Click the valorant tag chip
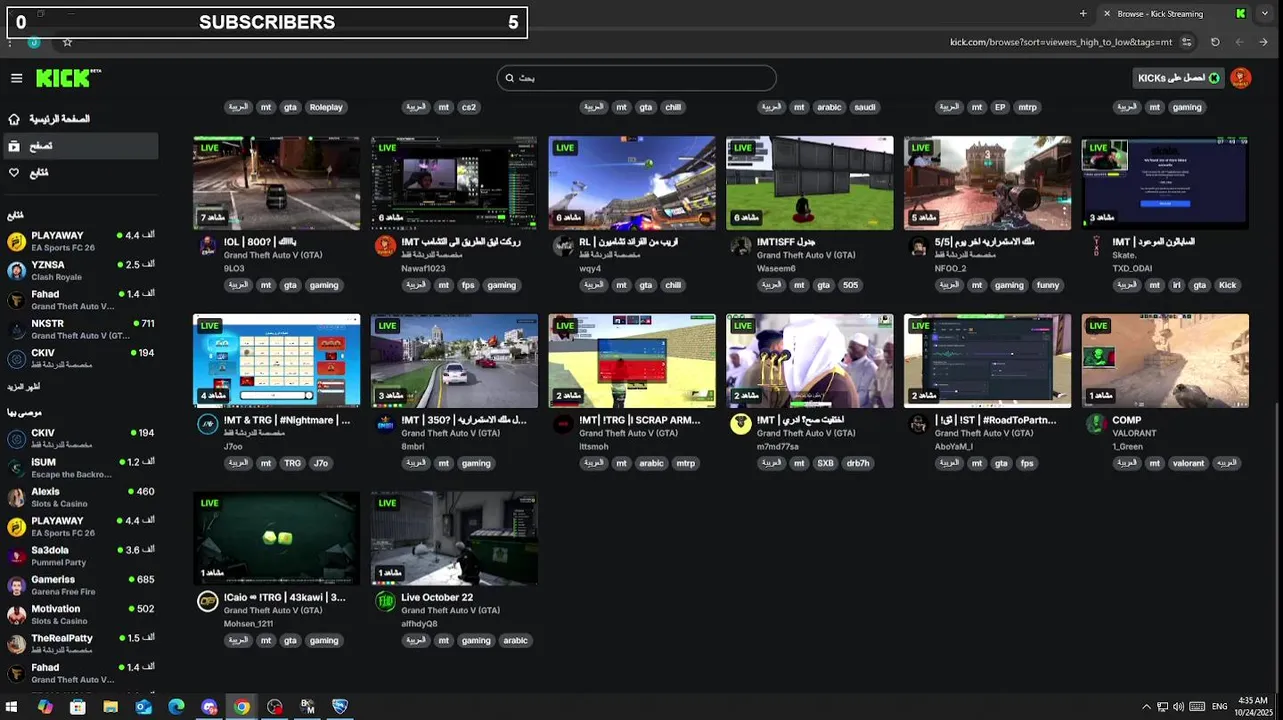Viewport: 1283px width, 720px height. [1188, 463]
